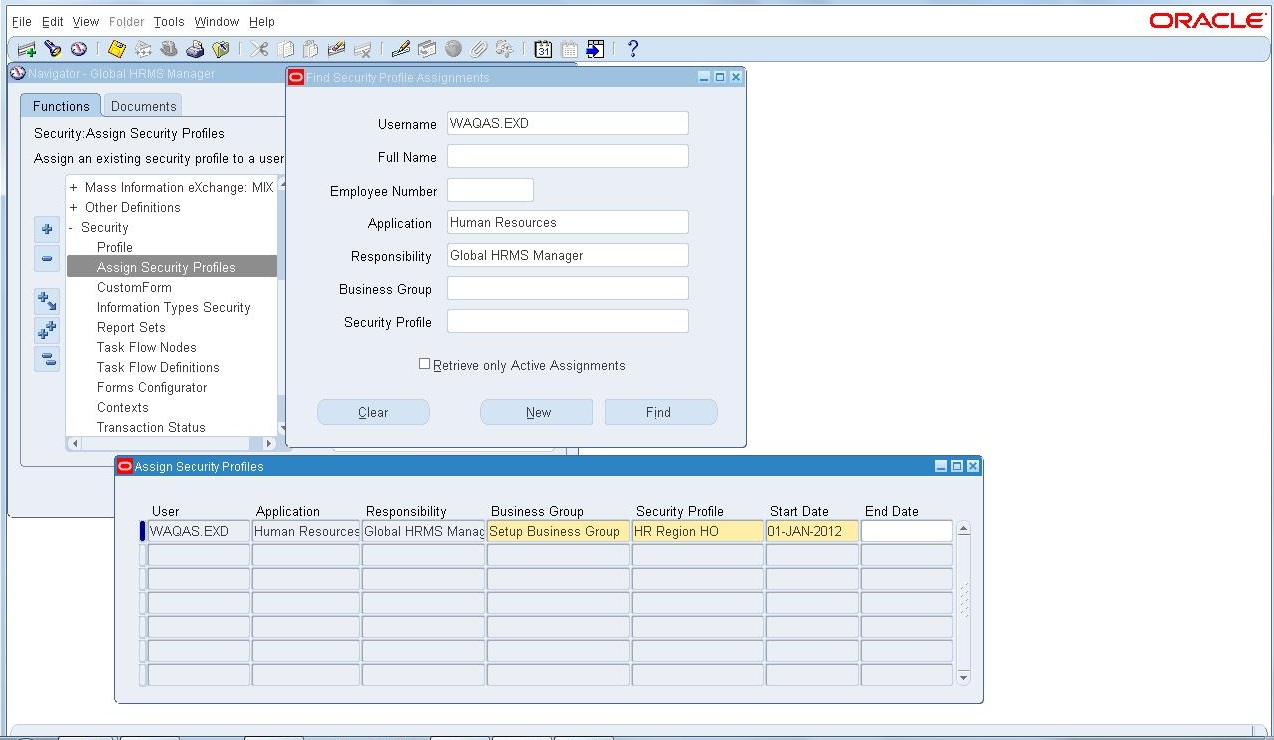Open the Tools menu

coord(169,21)
